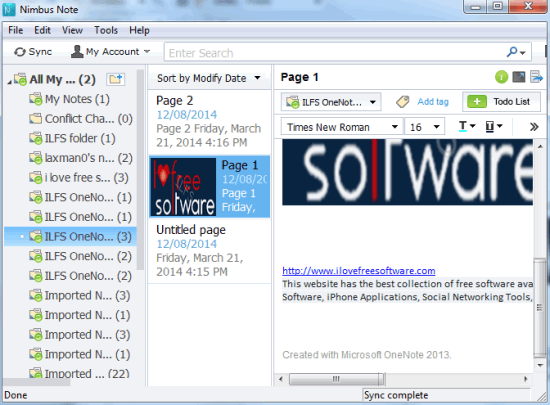Create a new folder with plus-folder icon
The height and width of the screenshot is (405, 550).
(x=115, y=79)
